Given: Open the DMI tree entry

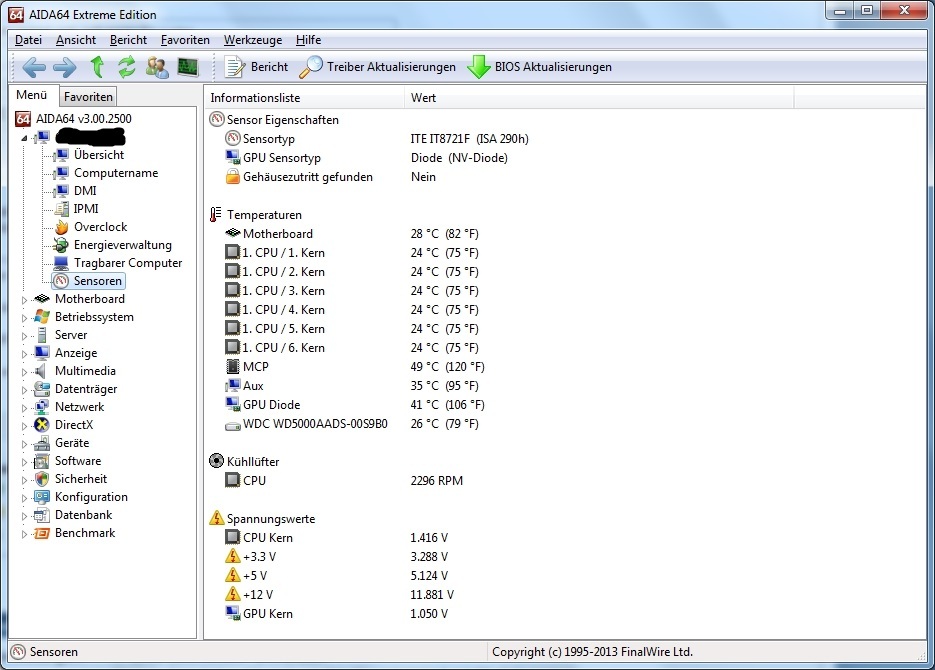Looking at the screenshot, I should click(x=85, y=191).
